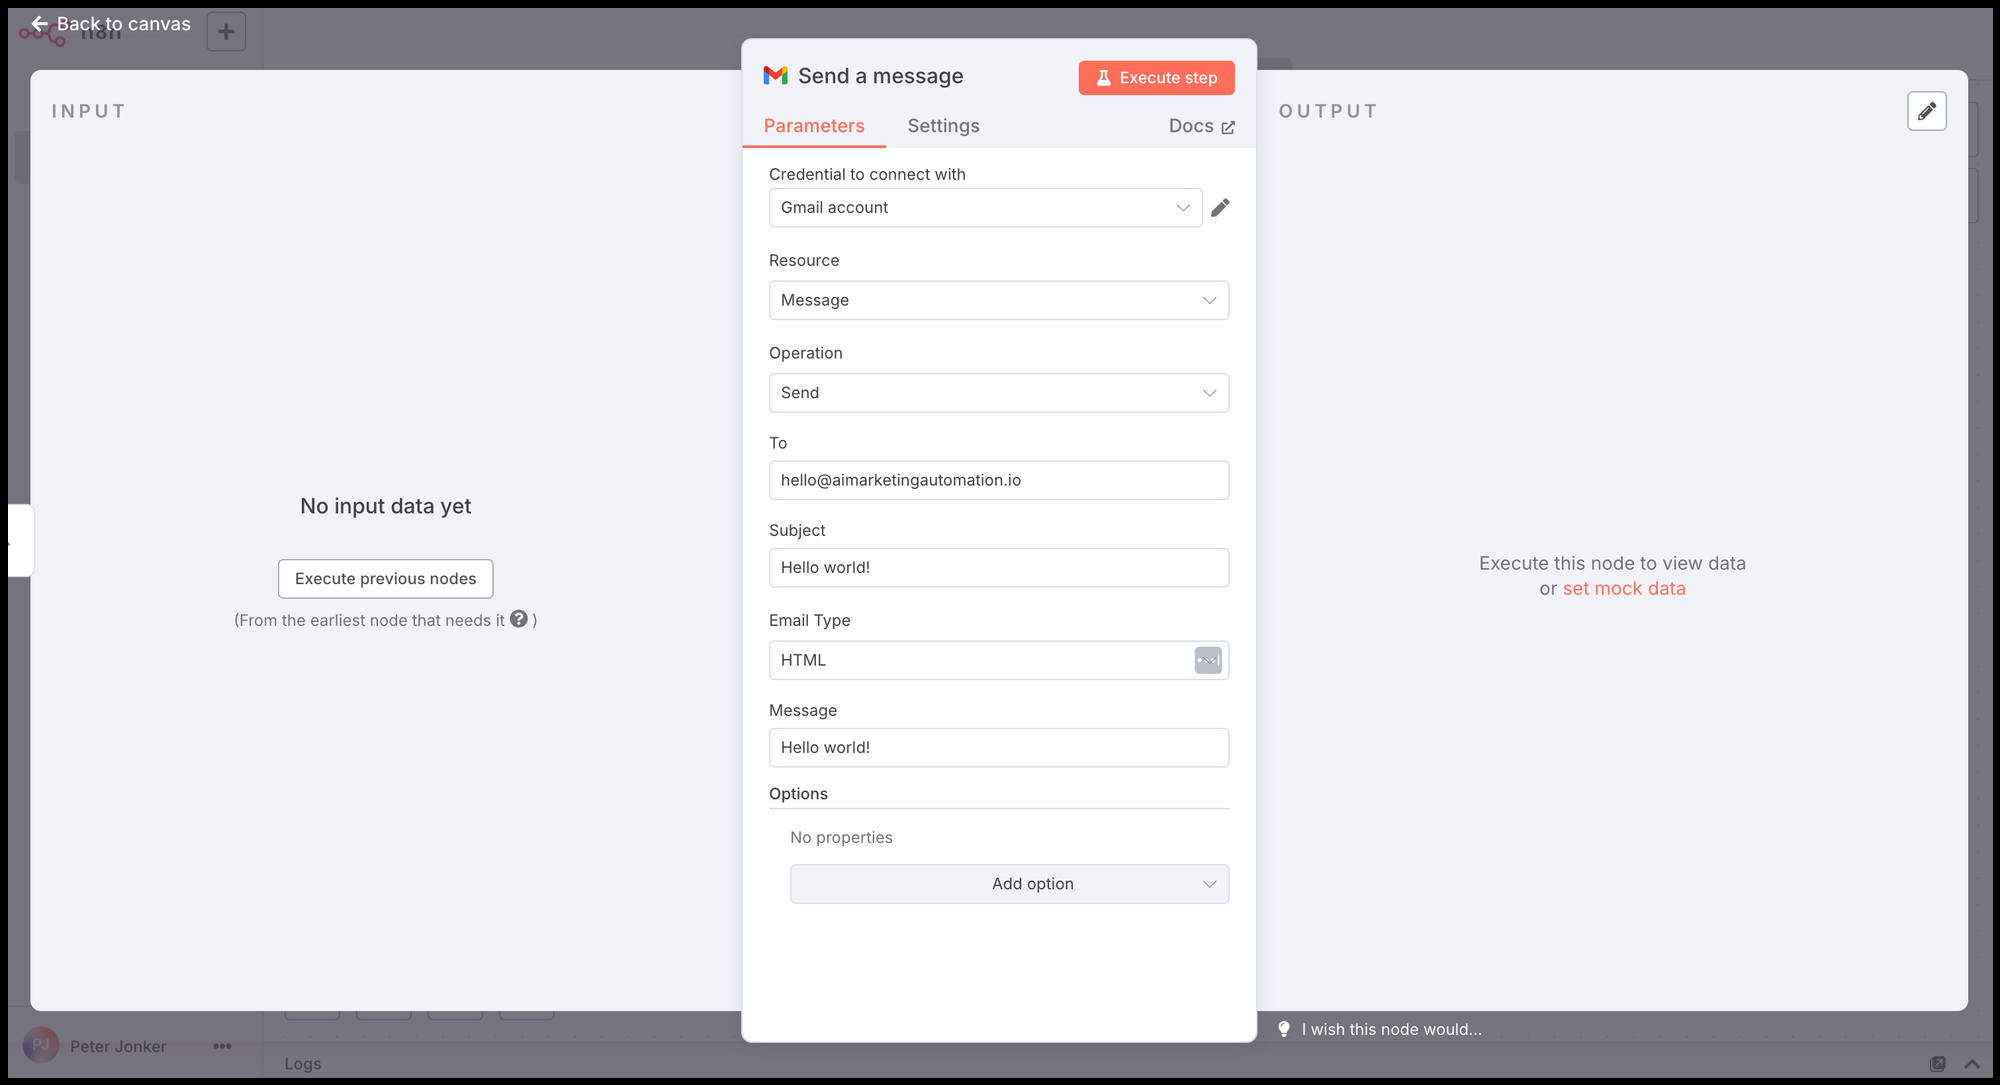
Task: Click the plus add button near top
Action: click(x=226, y=32)
